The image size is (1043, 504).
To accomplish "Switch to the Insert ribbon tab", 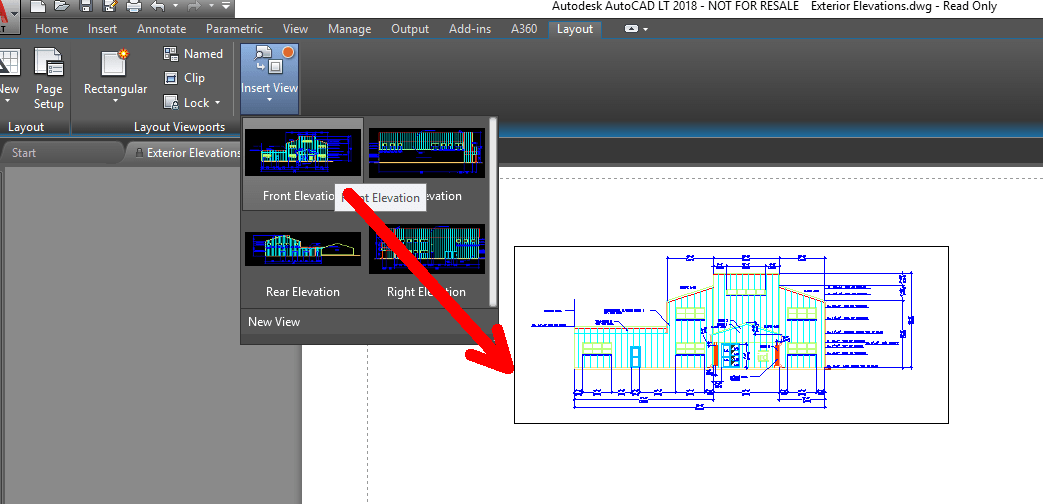I will tap(102, 29).
